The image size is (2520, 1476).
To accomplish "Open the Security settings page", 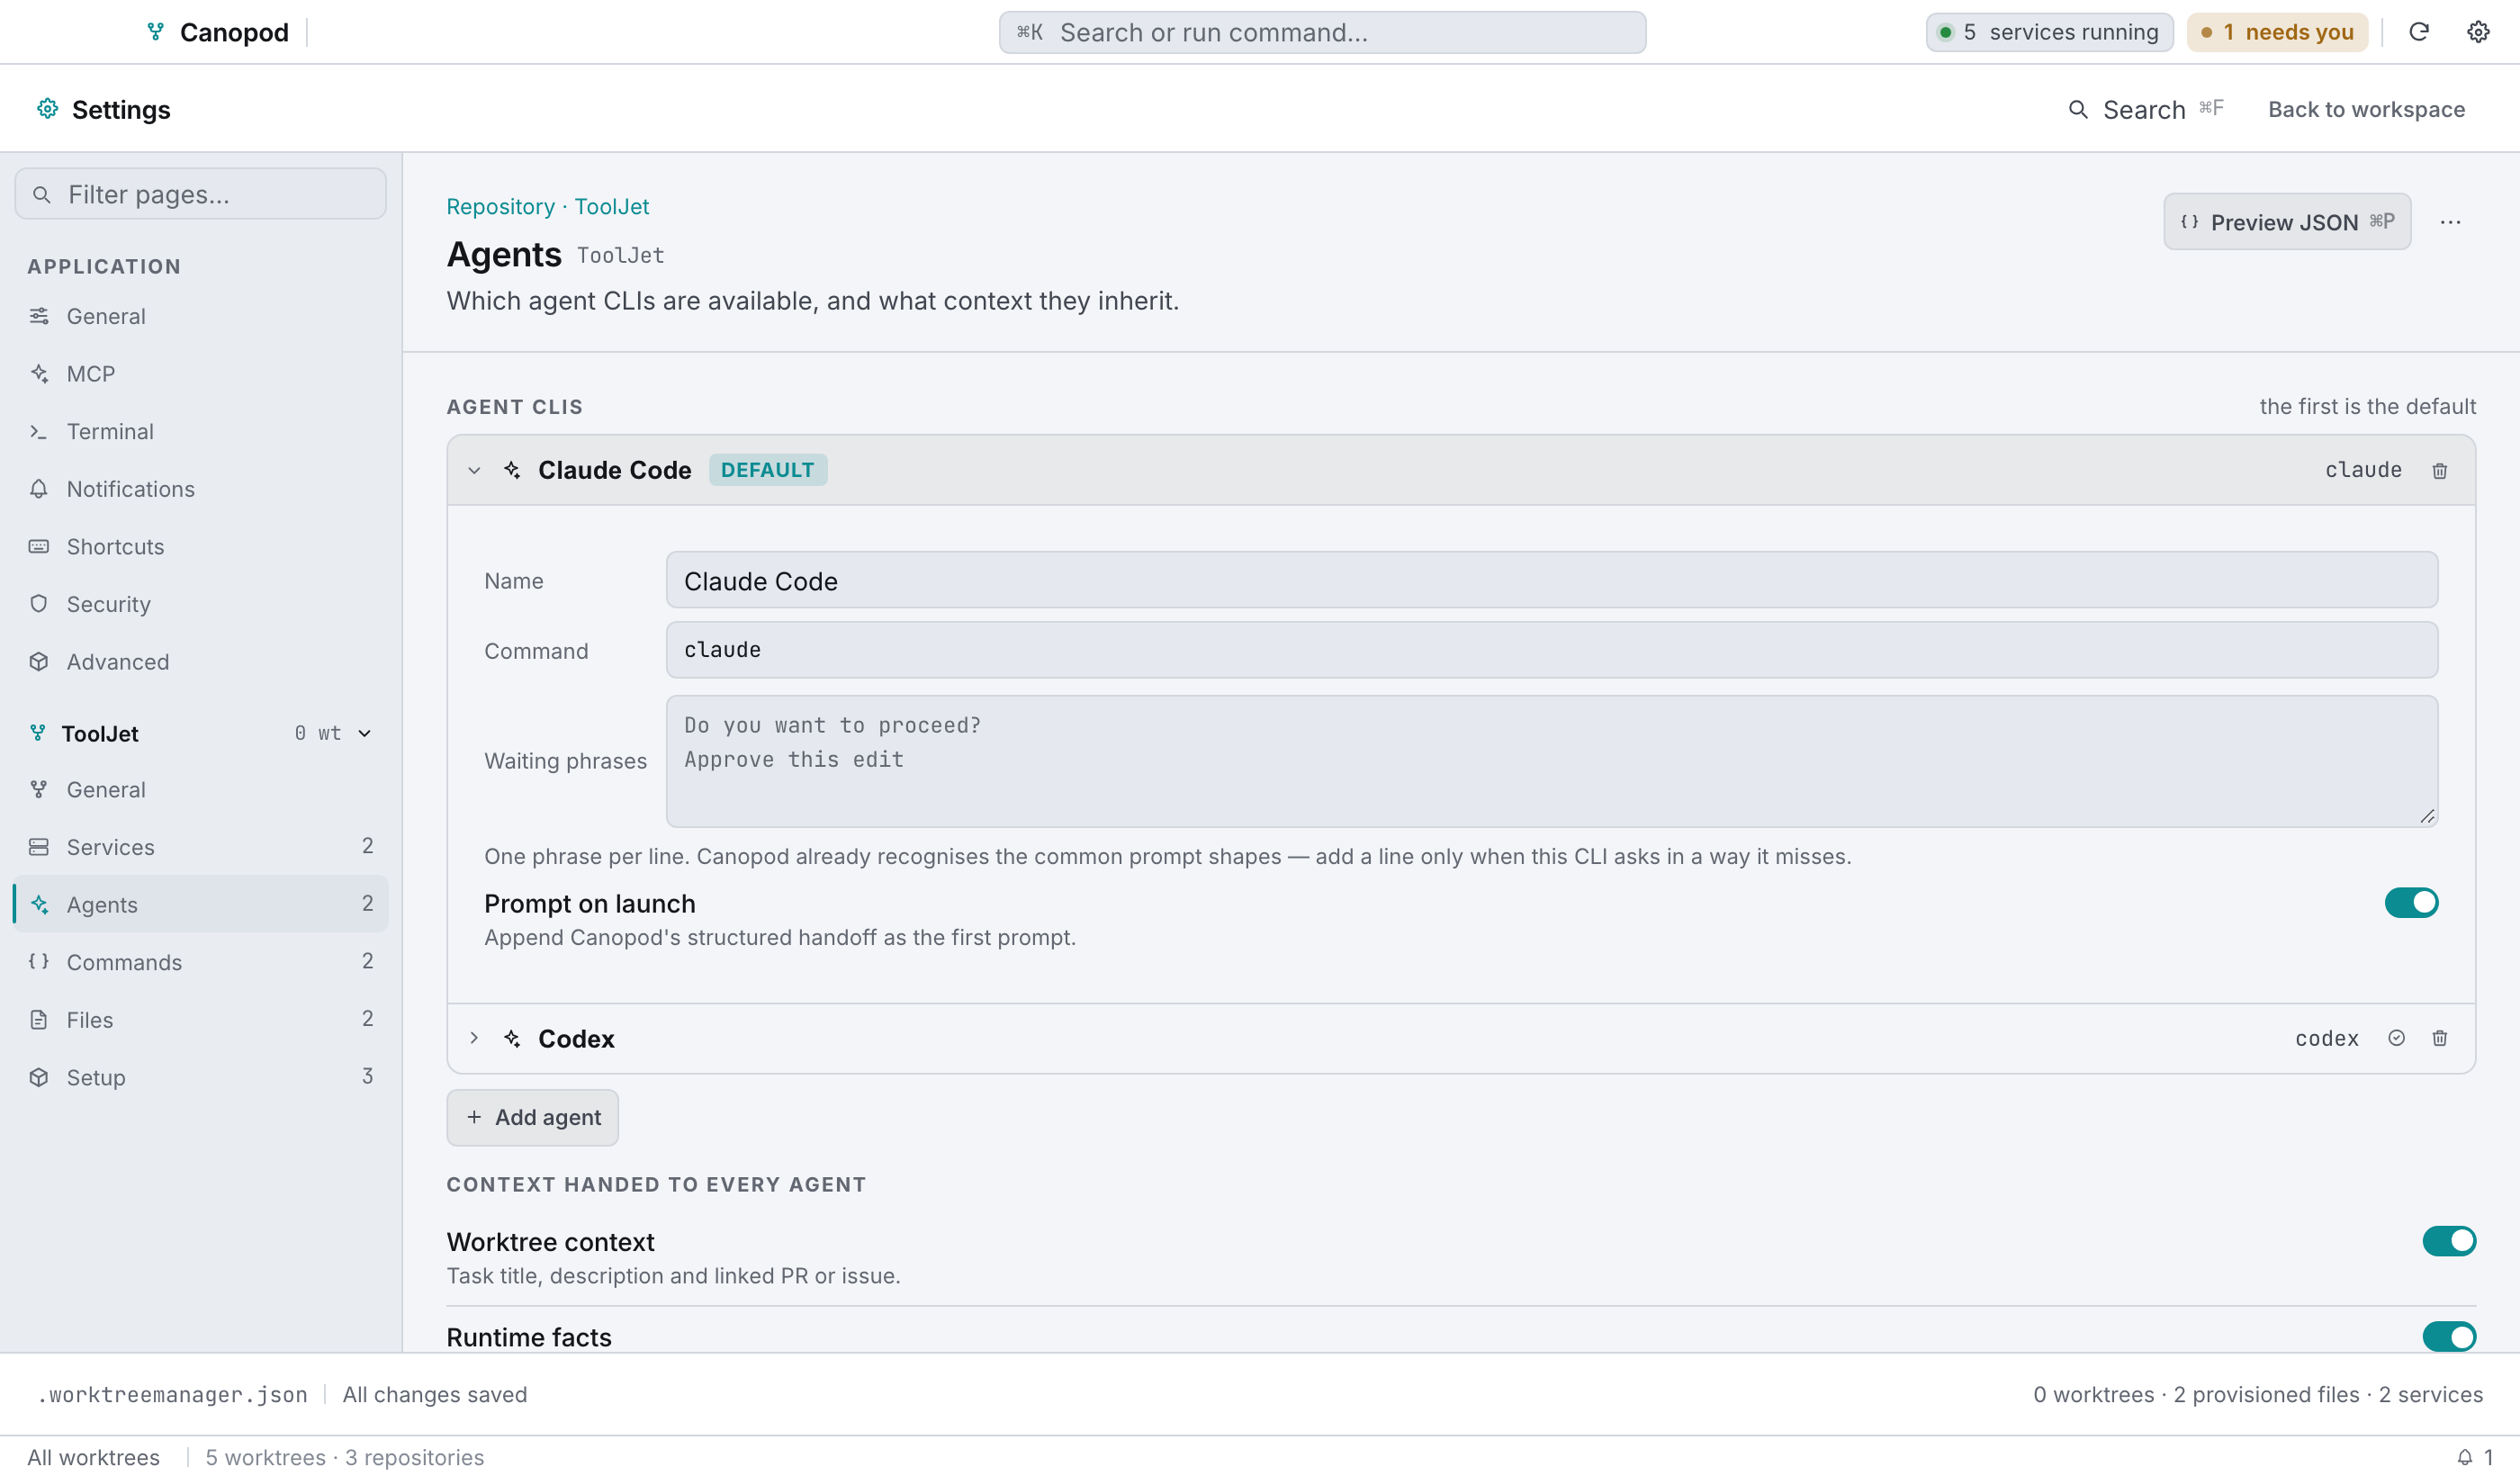I will coord(200,604).
